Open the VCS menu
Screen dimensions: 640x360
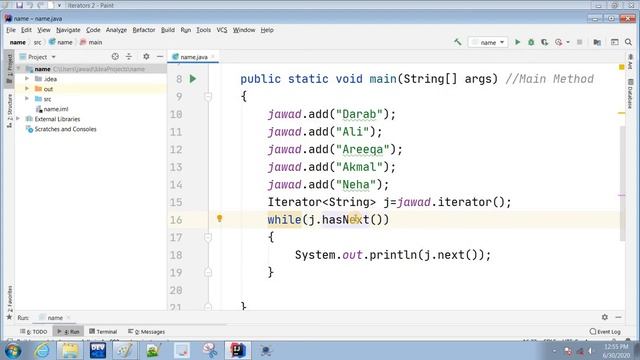click(222, 30)
